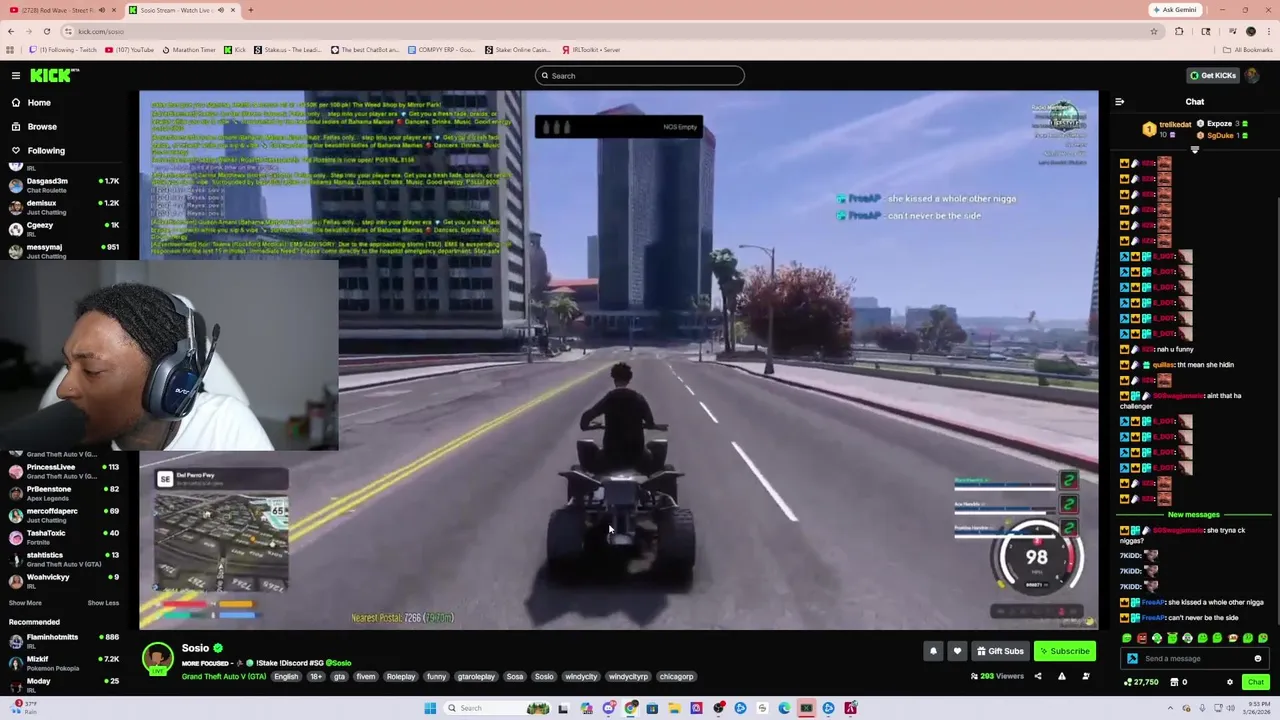This screenshot has height=720, width=1280.
Task: Click the Ask Gemini button
Action: pyautogui.click(x=1174, y=10)
